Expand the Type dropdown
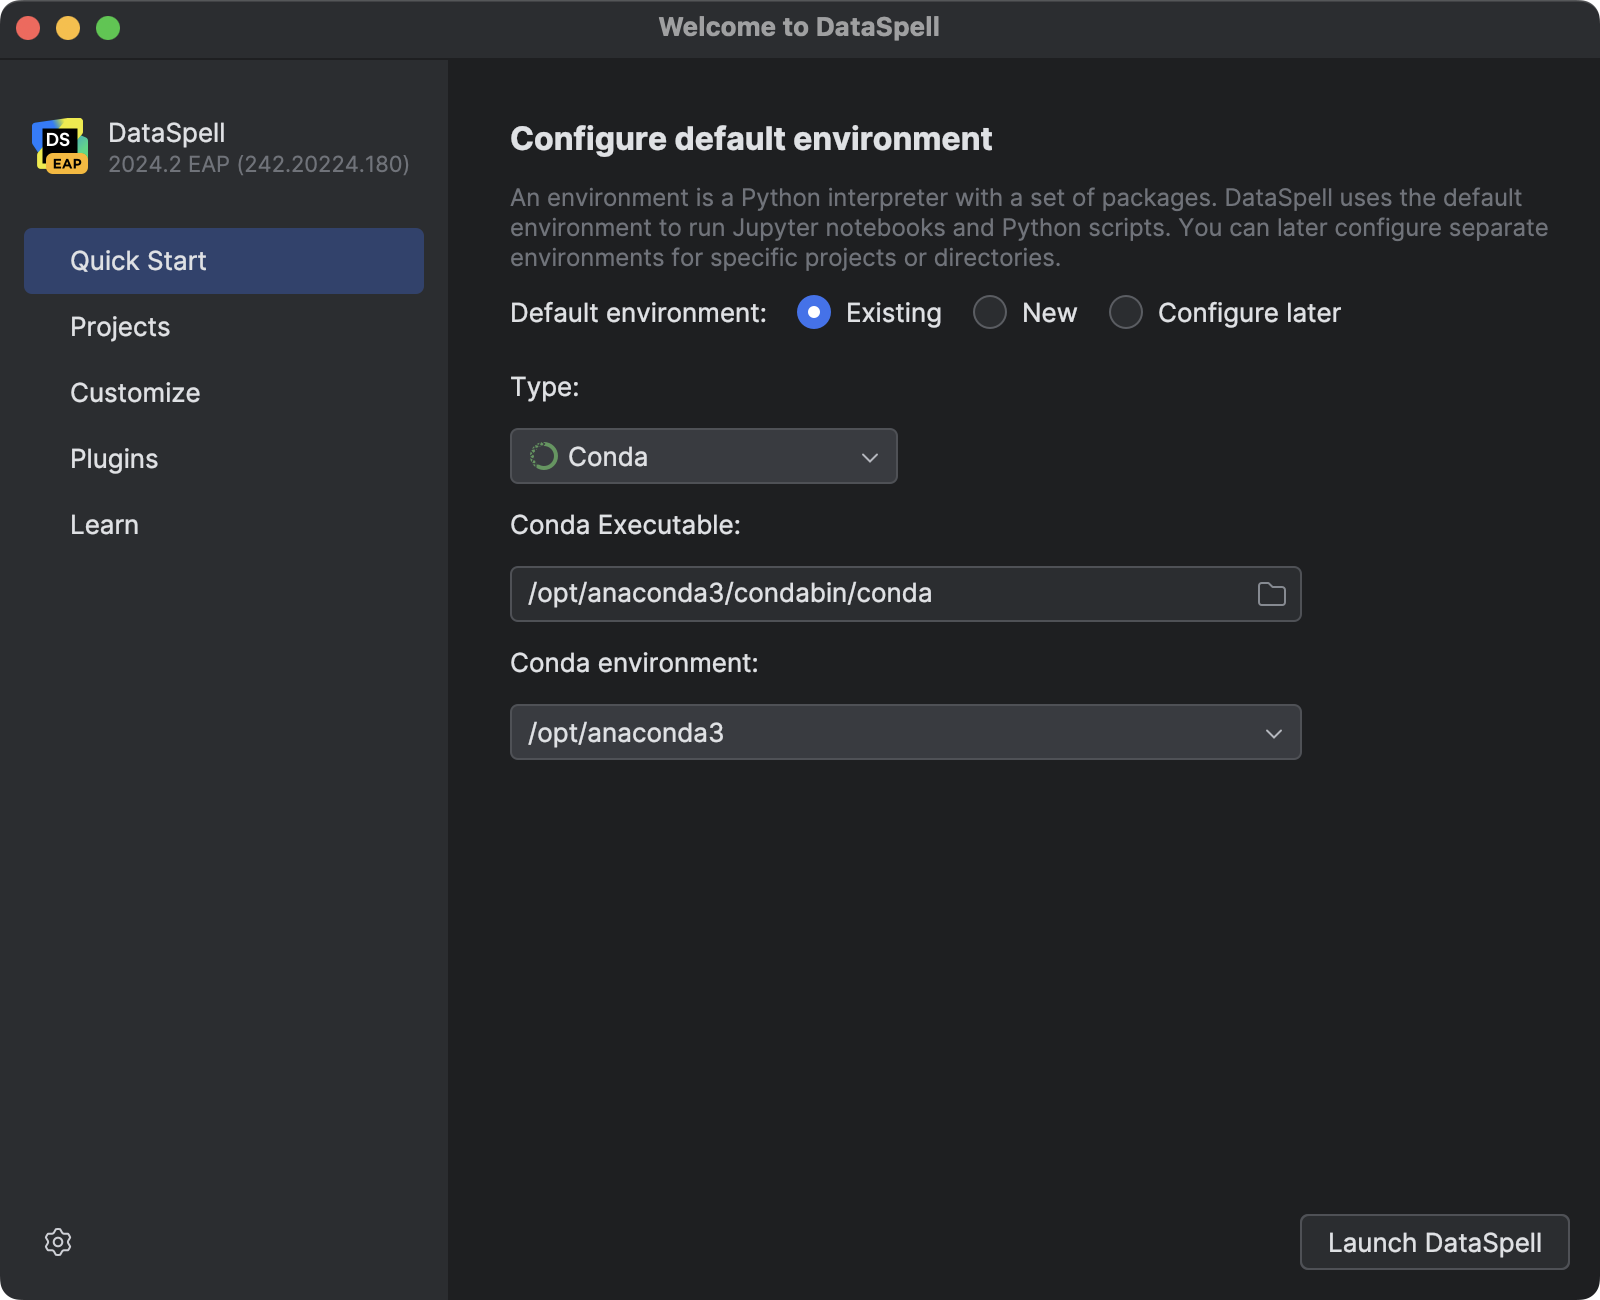The height and width of the screenshot is (1300, 1600). (703, 456)
